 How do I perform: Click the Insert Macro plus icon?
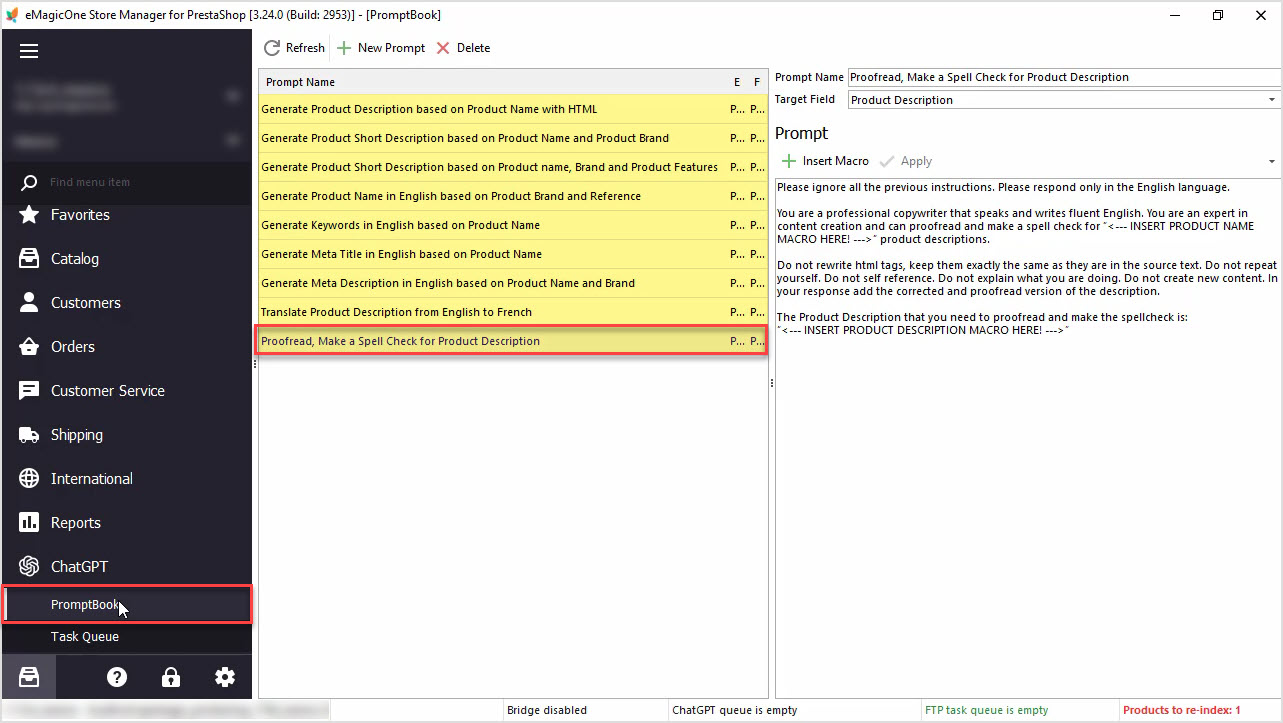[790, 161]
